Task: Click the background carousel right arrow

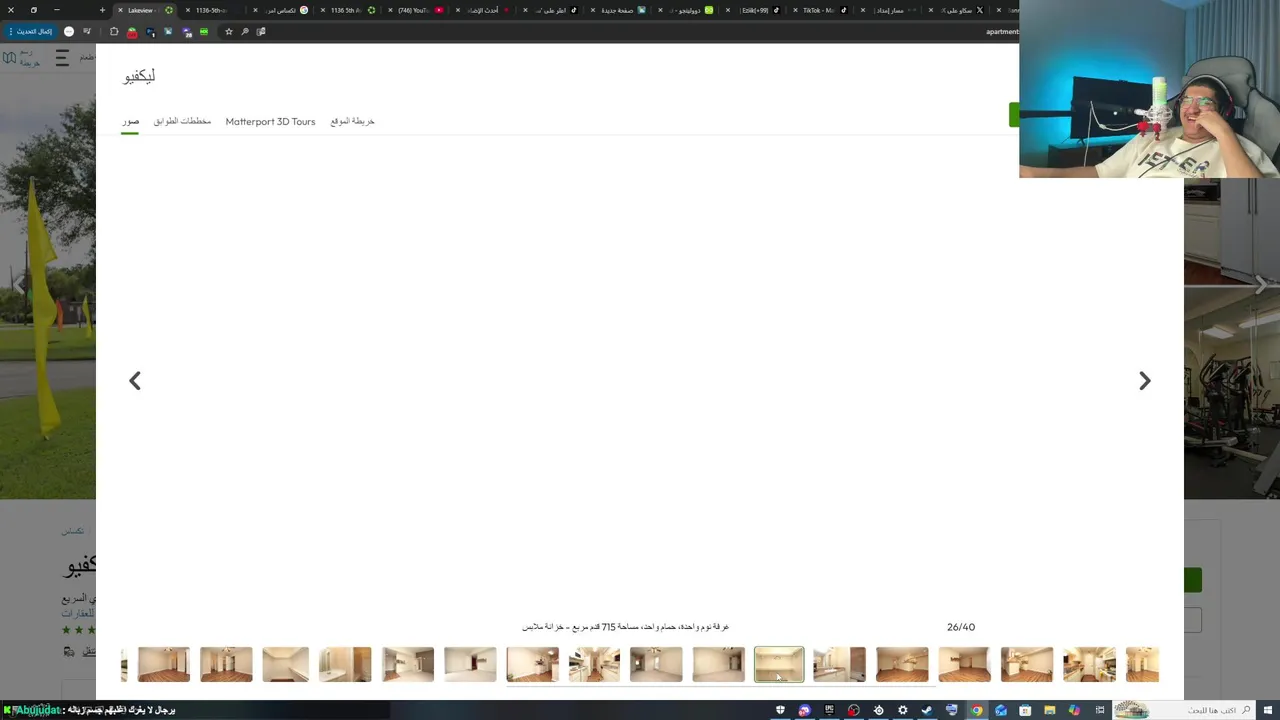Action: point(1260,286)
